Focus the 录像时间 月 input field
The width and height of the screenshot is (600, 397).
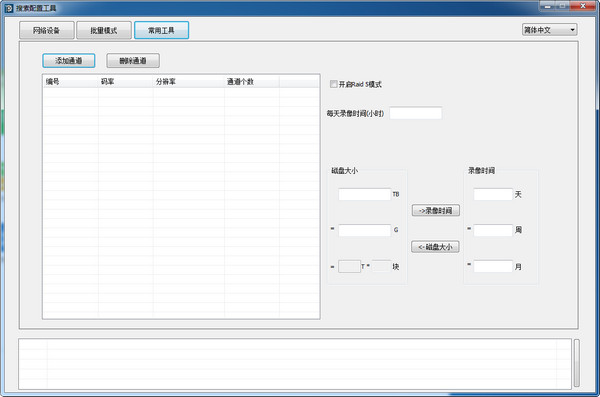(x=493, y=266)
